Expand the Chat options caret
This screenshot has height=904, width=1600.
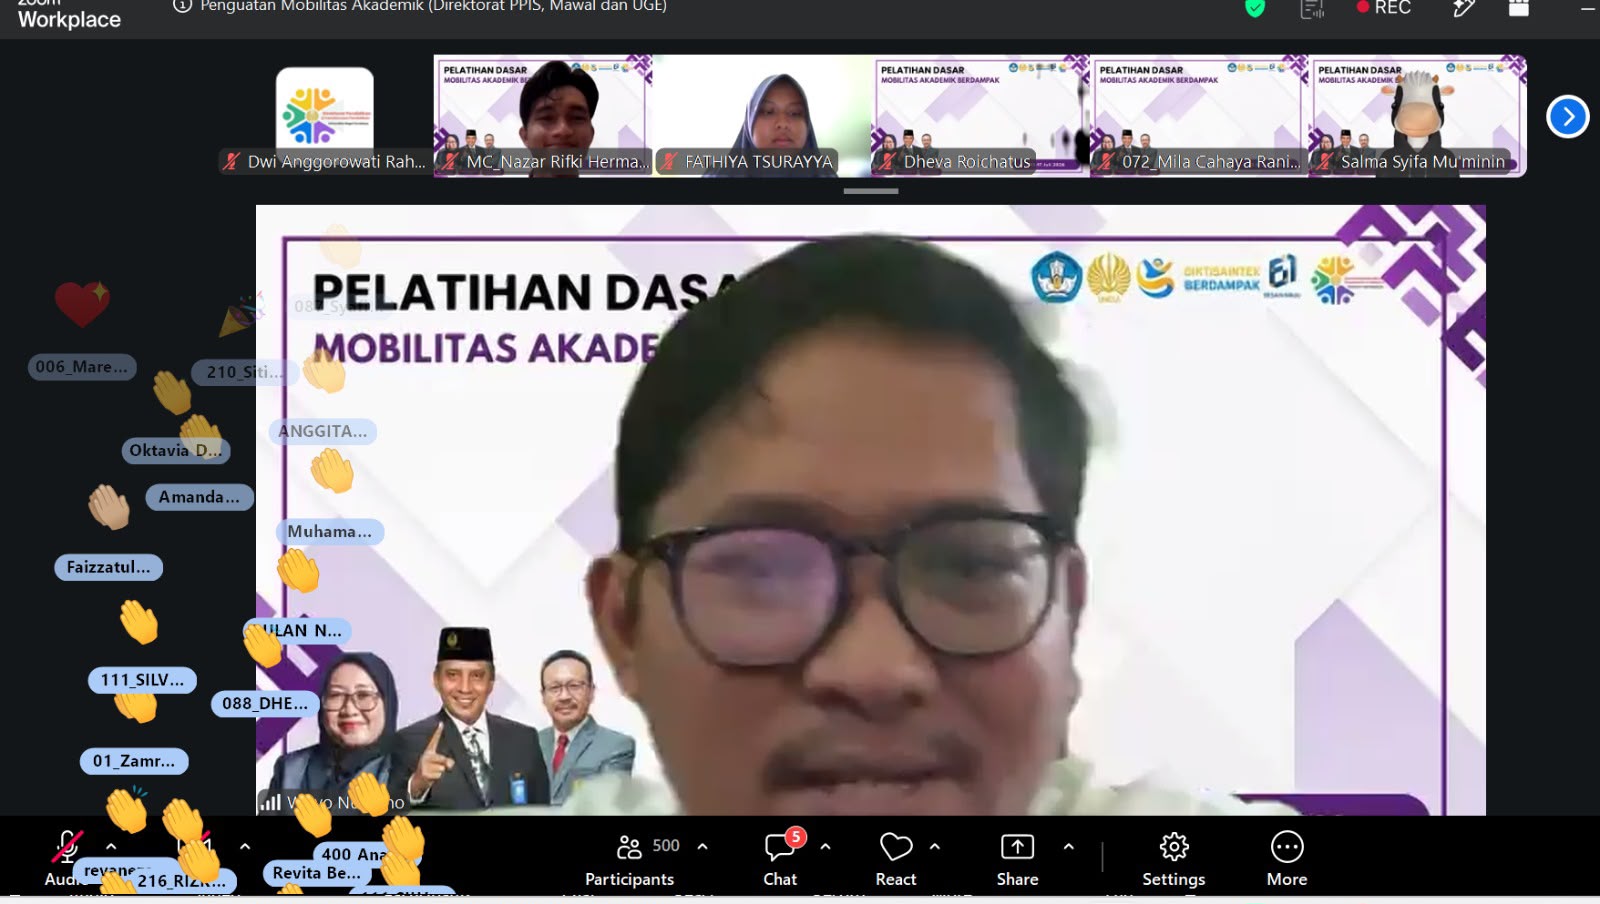coord(826,846)
